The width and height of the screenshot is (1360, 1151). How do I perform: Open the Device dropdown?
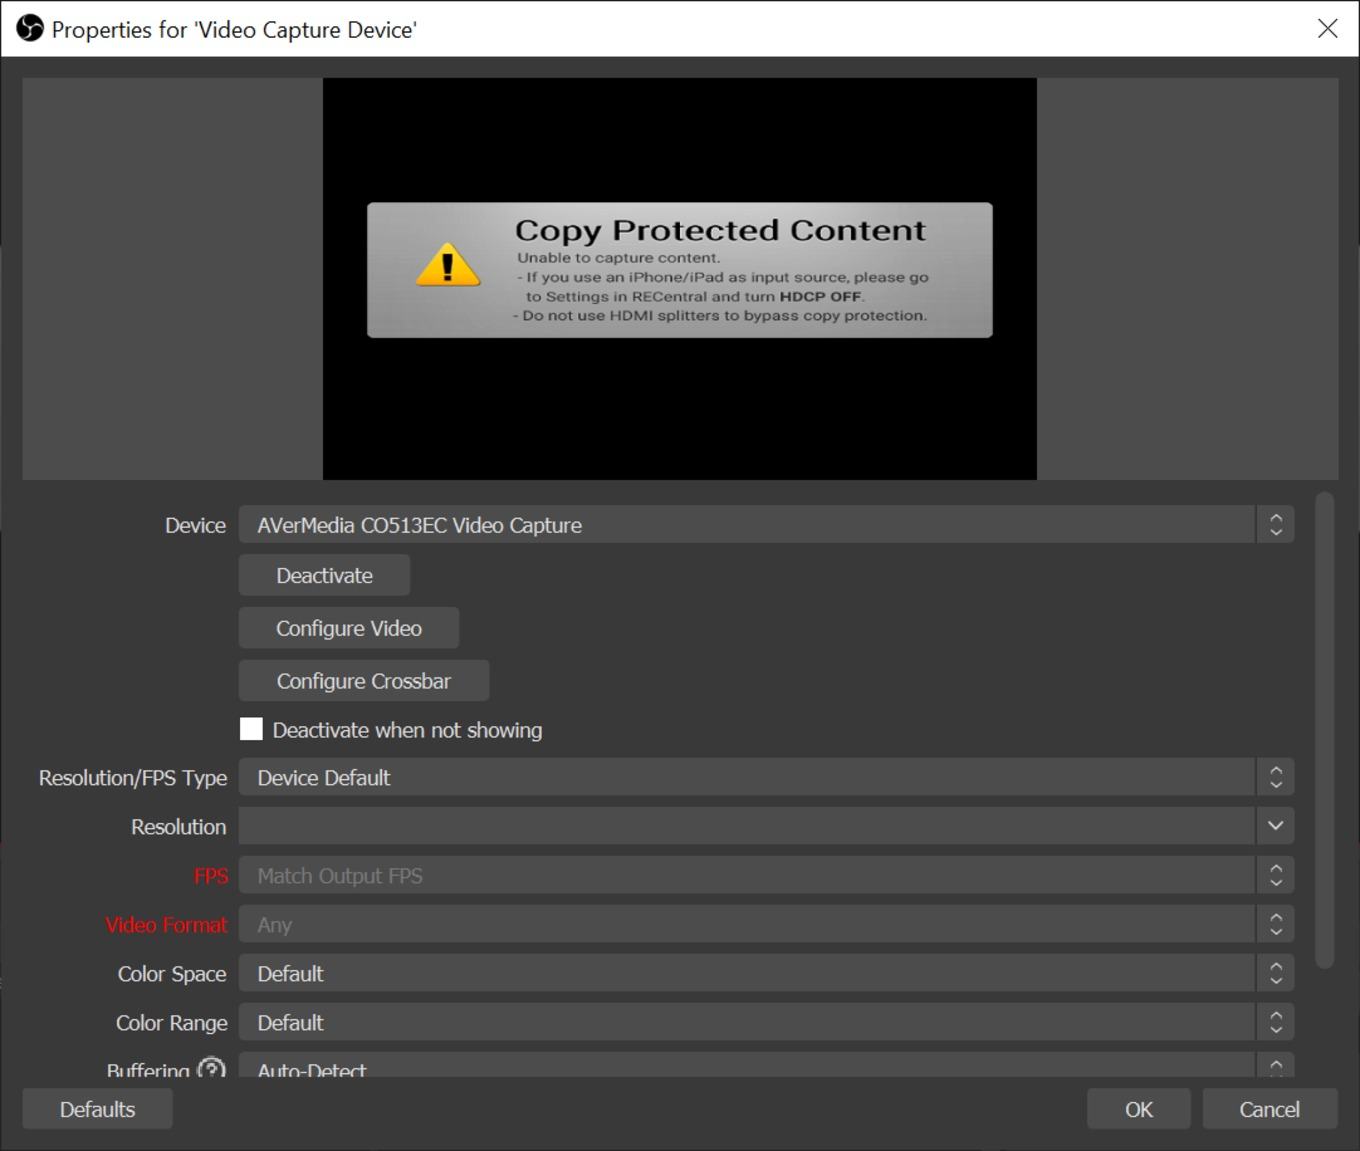point(766,525)
